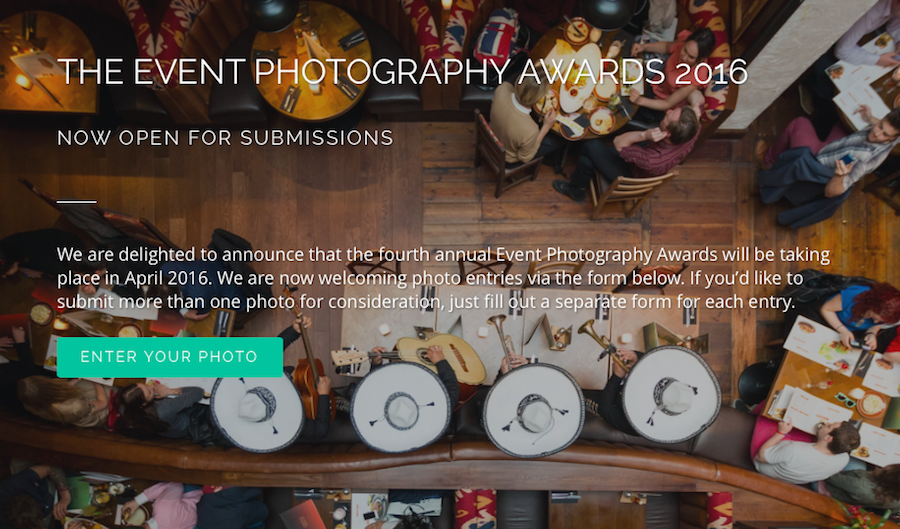Click the rightmost white sombrero hat
Viewport: 900px width, 529px height.
coord(671,394)
